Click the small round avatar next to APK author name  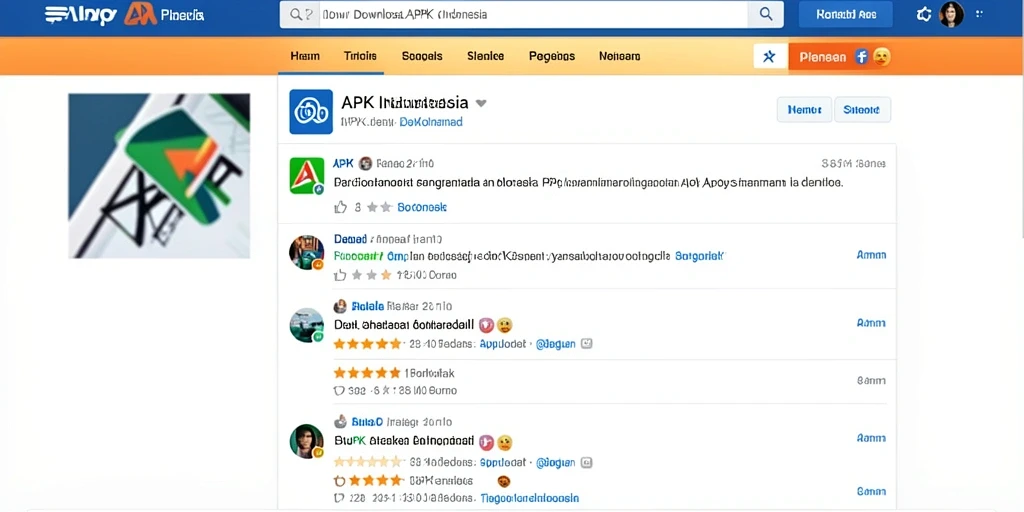click(x=365, y=164)
